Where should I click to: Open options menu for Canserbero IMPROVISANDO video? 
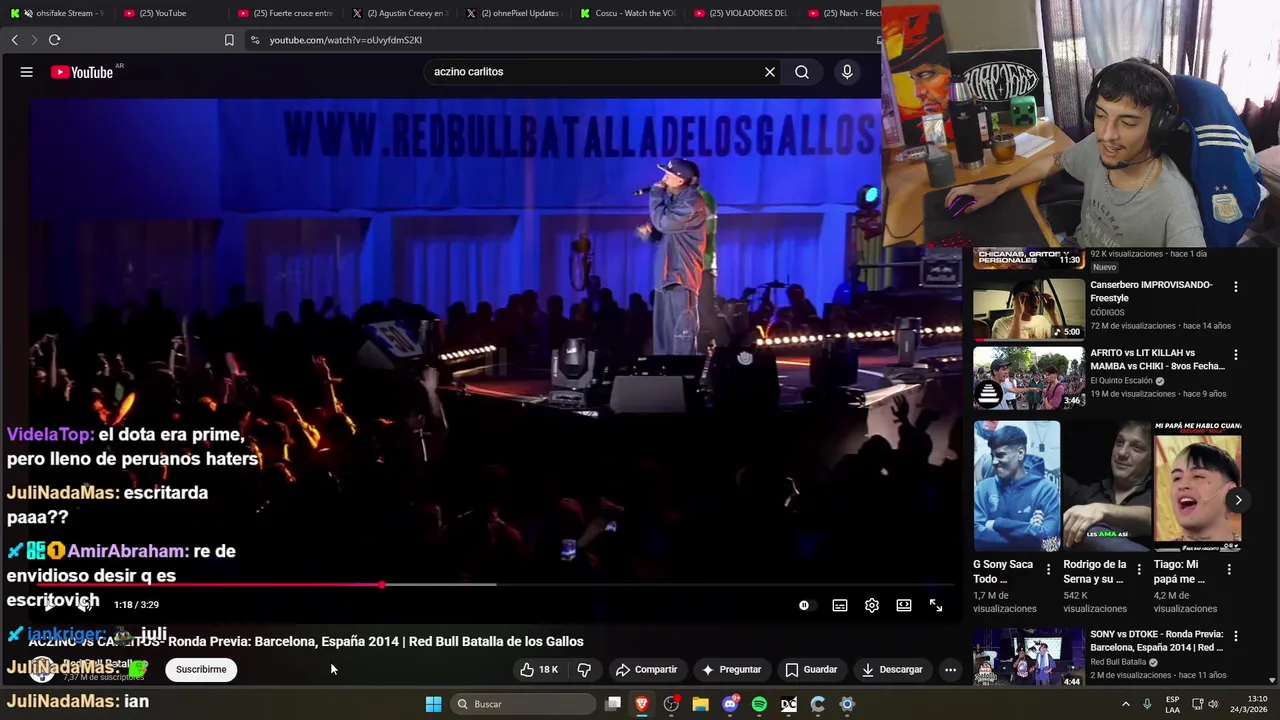1235,287
